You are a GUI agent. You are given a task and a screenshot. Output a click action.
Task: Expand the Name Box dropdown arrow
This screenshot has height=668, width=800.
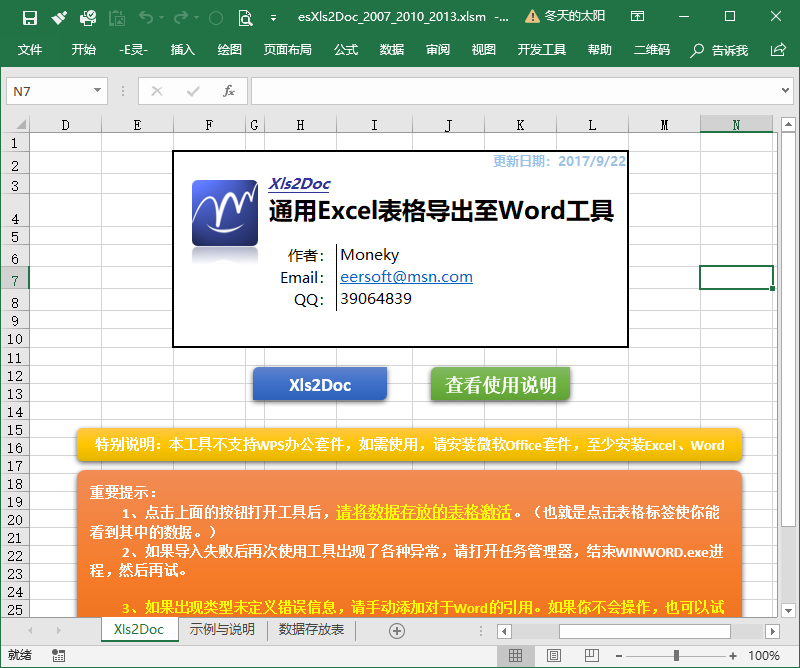click(x=97, y=91)
